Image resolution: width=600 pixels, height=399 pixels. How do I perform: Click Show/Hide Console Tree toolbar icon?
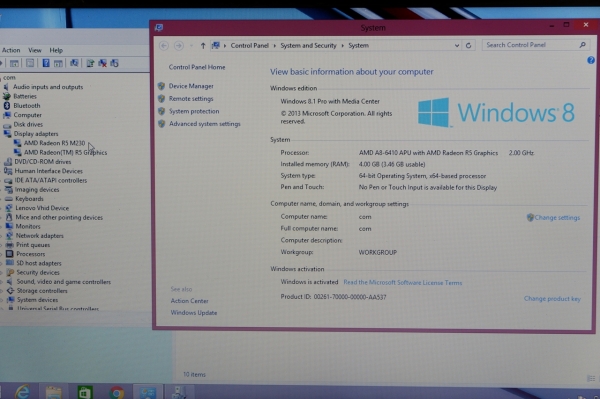tap(14, 63)
